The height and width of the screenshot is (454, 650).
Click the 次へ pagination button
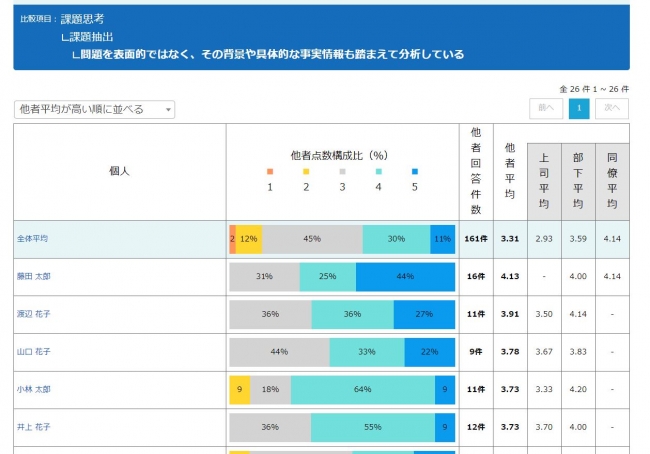point(612,109)
